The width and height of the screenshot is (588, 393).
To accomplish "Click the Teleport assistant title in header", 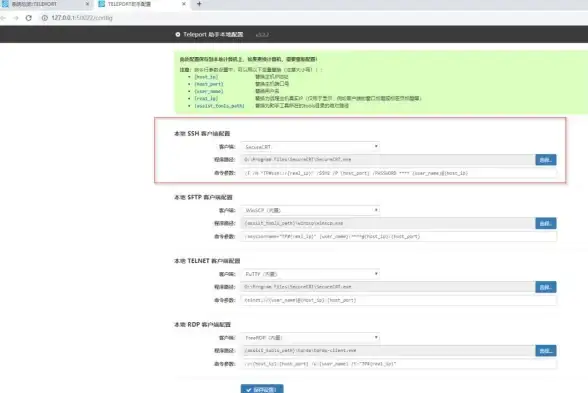I will click(213, 34).
